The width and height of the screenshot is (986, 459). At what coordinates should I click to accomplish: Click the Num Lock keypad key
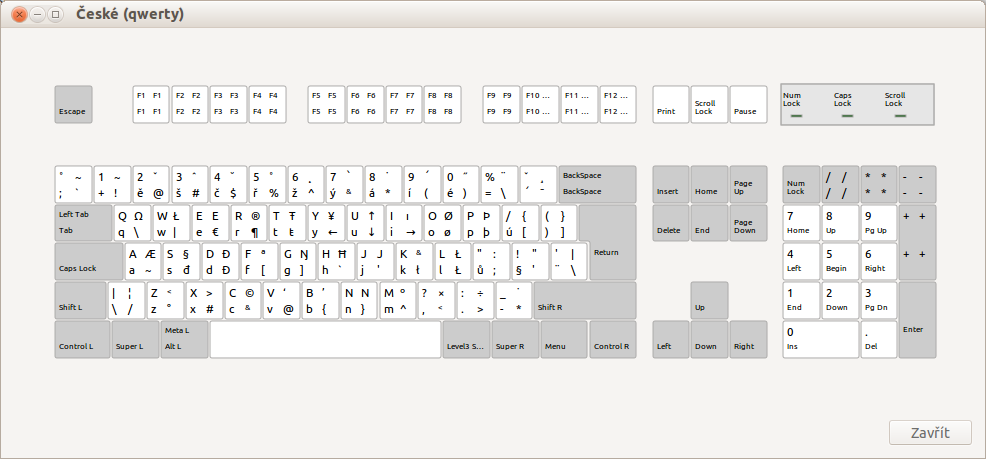click(x=801, y=184)
